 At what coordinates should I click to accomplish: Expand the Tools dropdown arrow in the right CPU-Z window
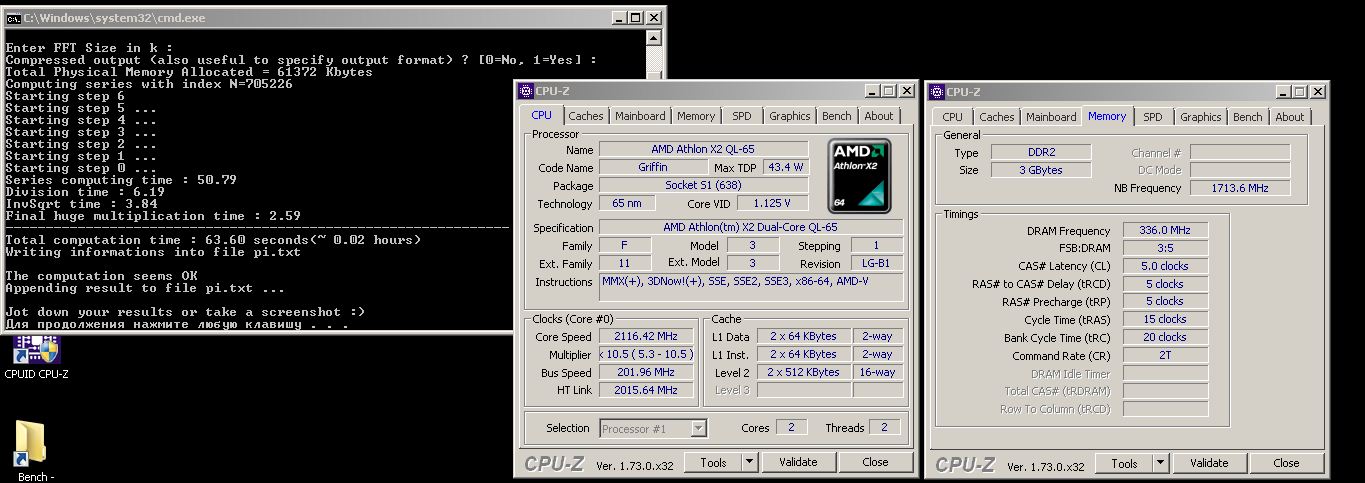1161,463
